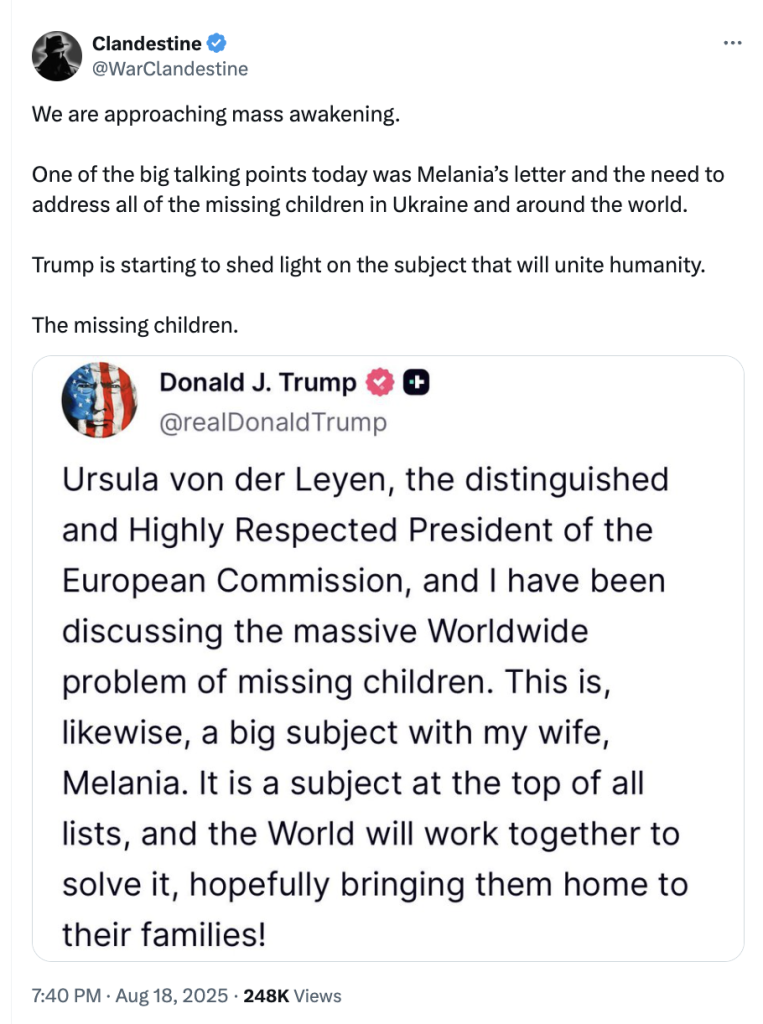
Task: Click "their families!" ending the quoted post
Action: pyautogui.click(x=164, y=935)
